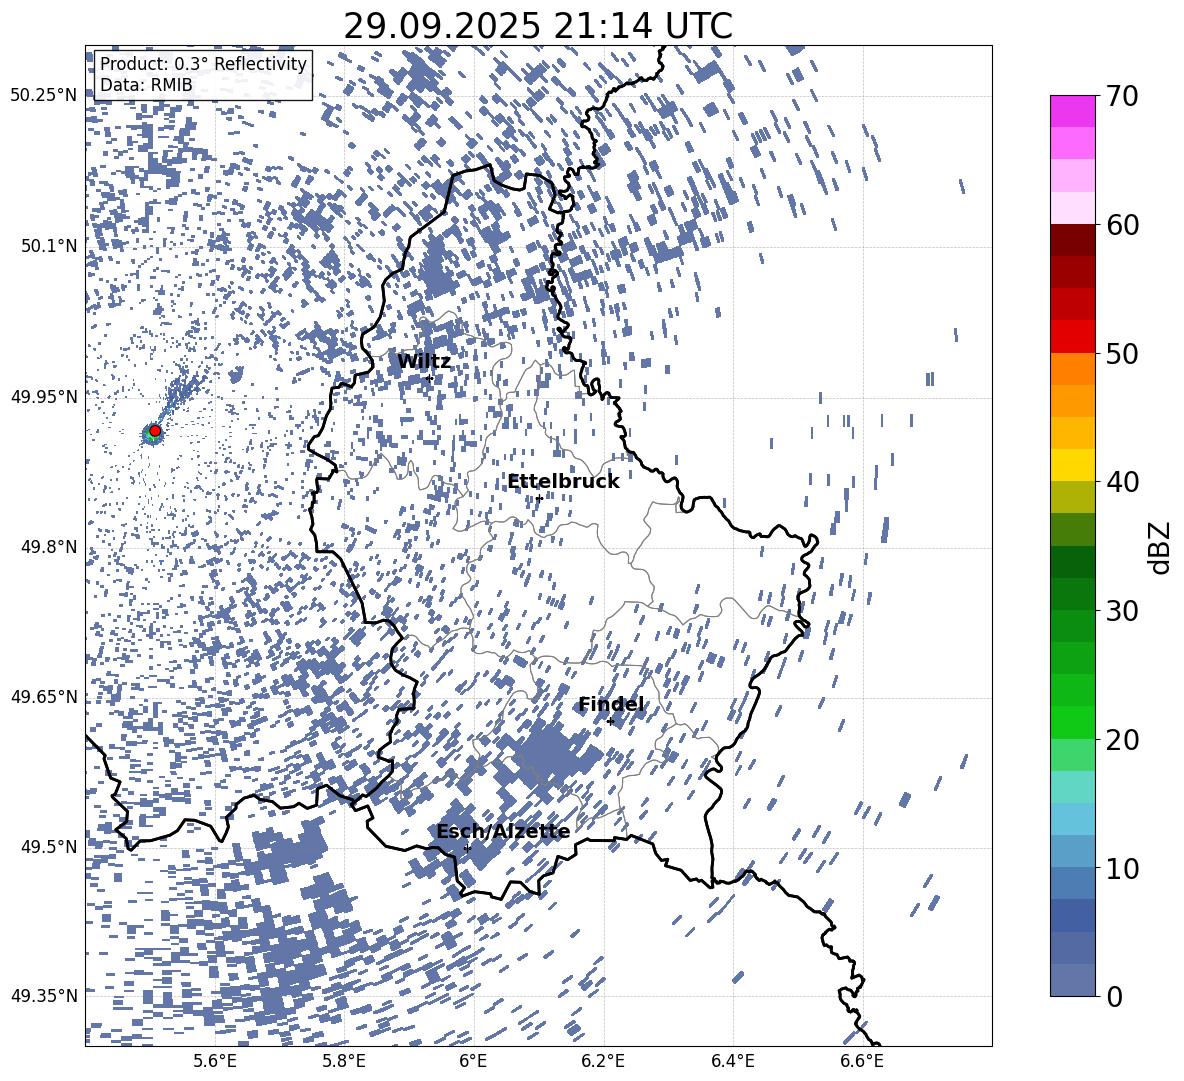Viewport: 1184px width, 1081px height.
Task: Select the Wiltz city label
Action: (424, 362)
